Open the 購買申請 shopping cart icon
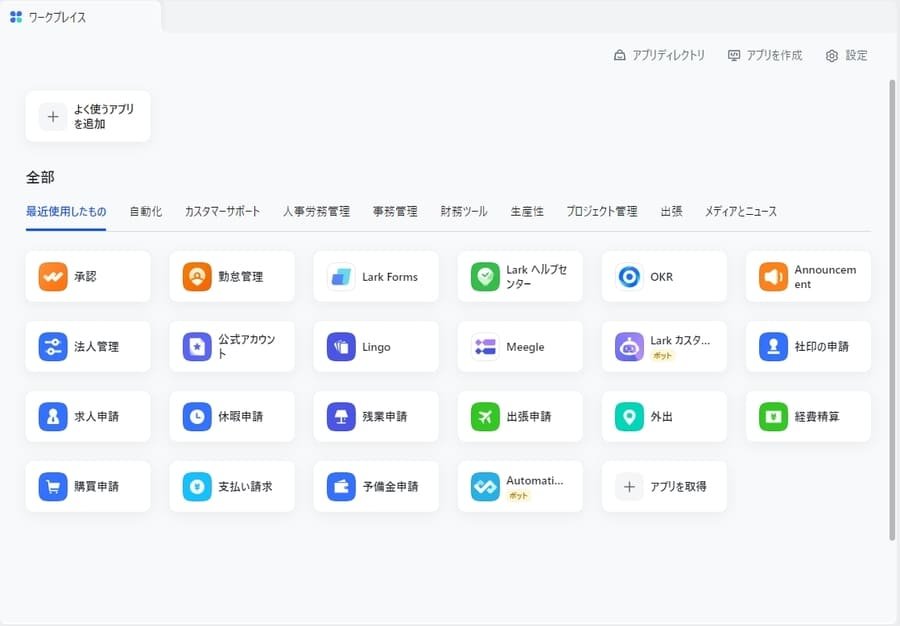This screenshot has height=626, width=900. (x=53, y=487)
